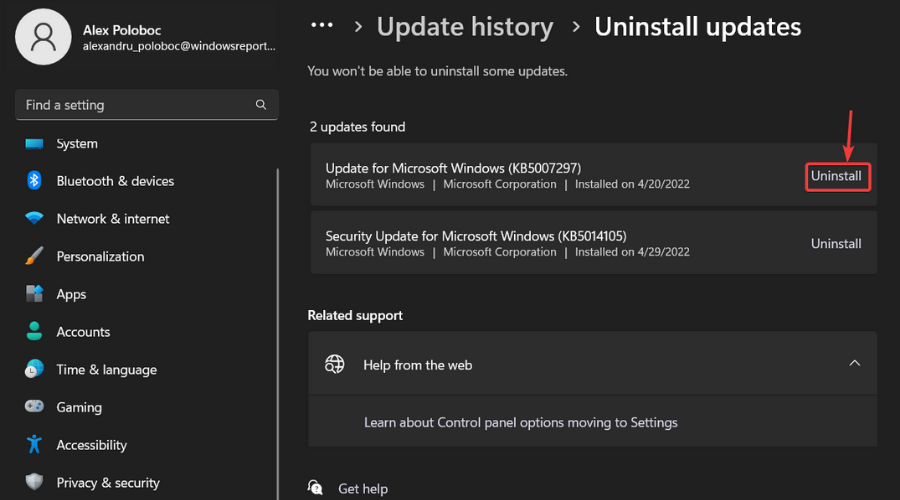
Task: Click the Find a setting search field
Action: 147,104
